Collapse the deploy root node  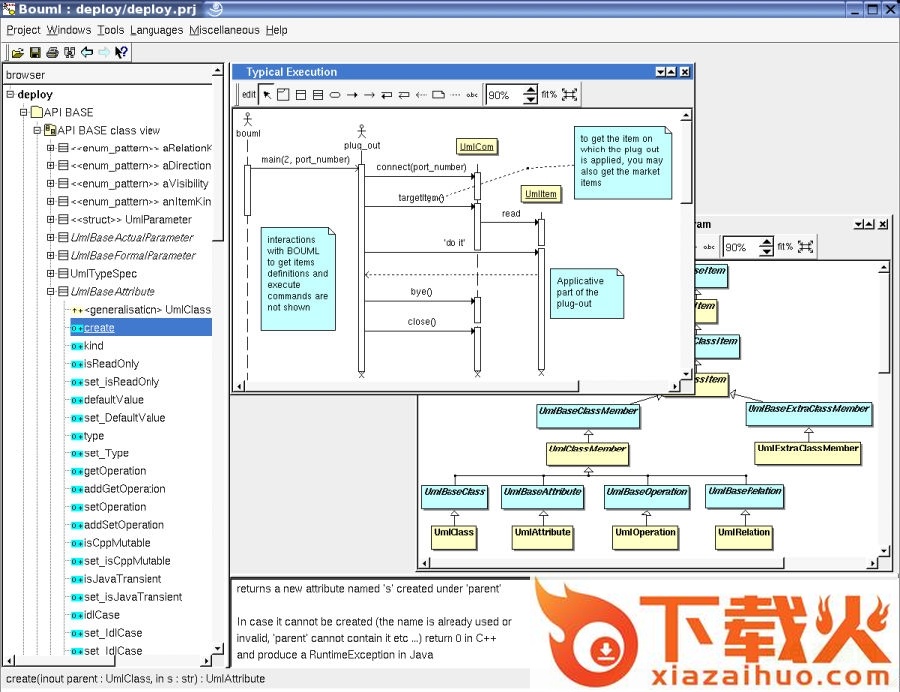(10, 94)
